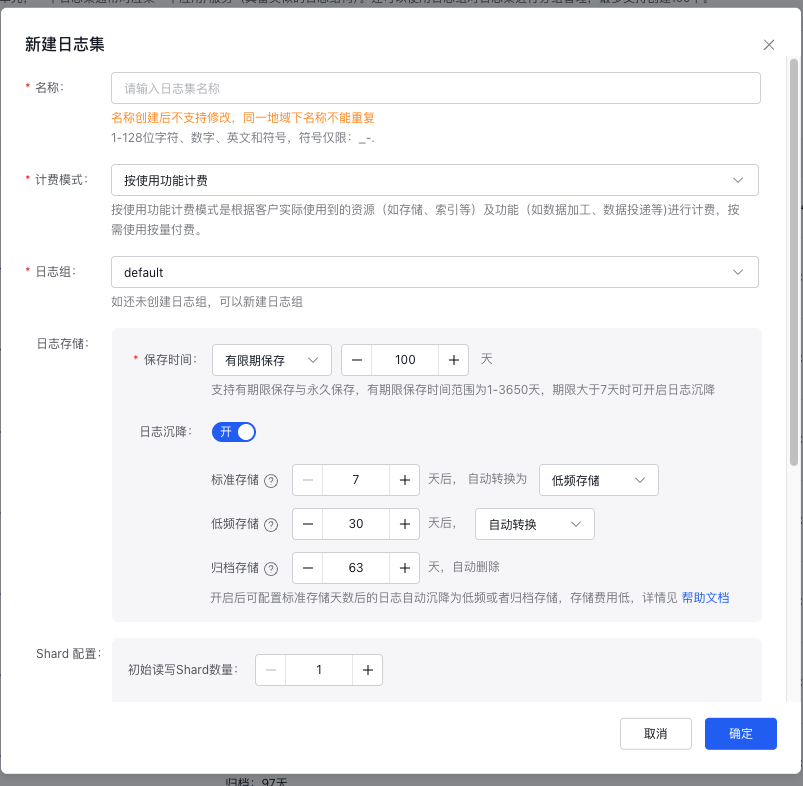Click the orange 名称创建后不支持修改 warning text
The image size is (803, 786).
point(243,118)
